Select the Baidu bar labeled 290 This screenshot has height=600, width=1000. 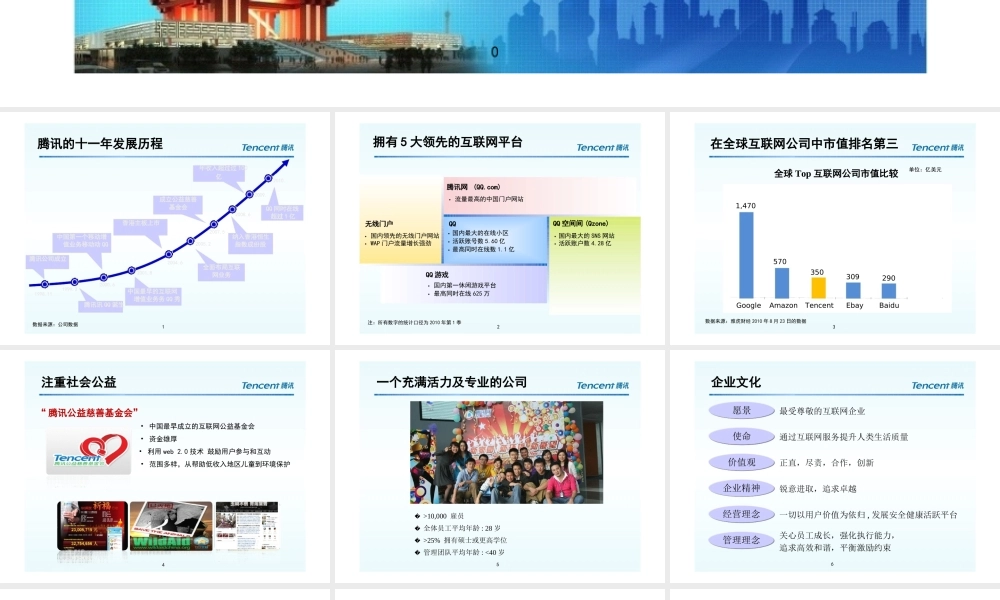[889, 291]
